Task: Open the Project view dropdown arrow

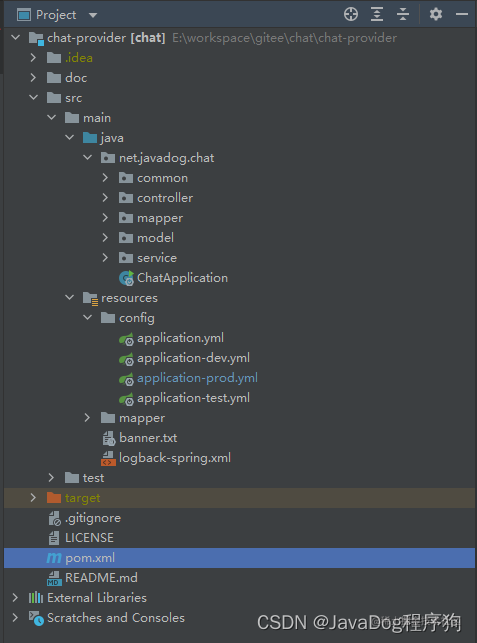Action: pos(93,16)
